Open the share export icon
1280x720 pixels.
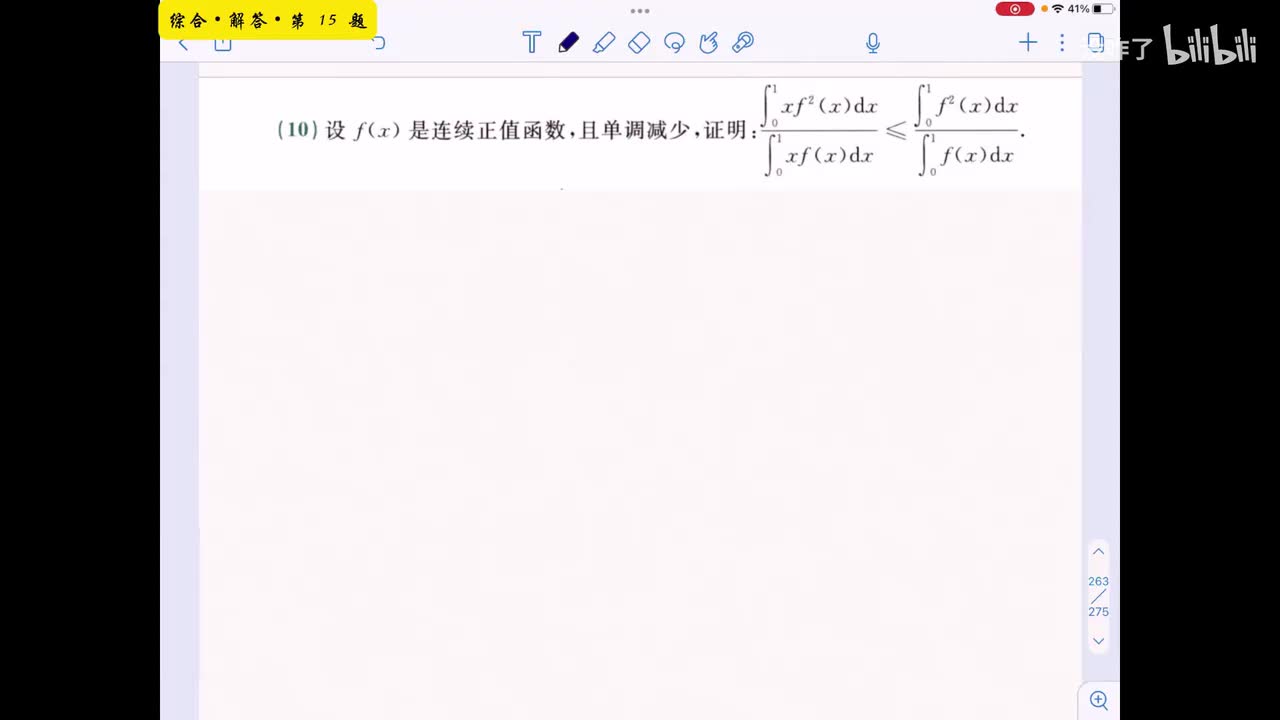click(223, 44)
